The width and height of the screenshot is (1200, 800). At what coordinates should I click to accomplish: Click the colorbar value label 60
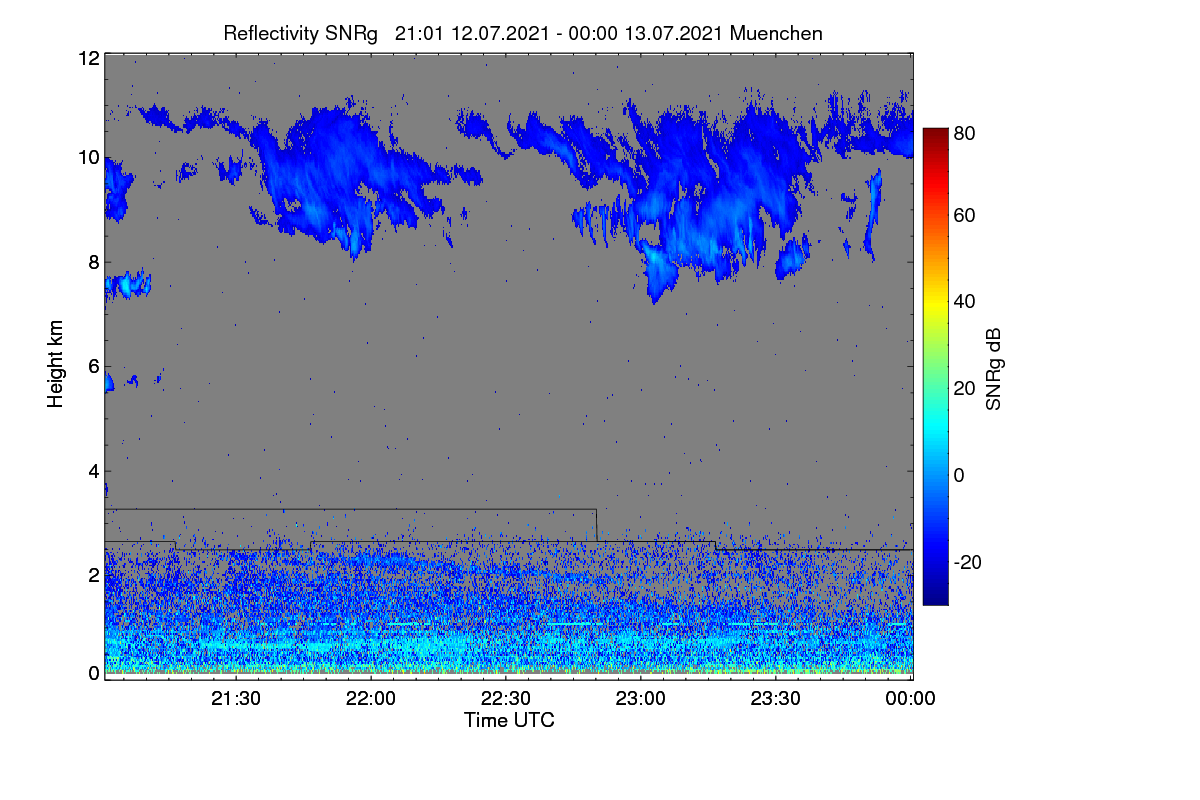coord(965,216)
